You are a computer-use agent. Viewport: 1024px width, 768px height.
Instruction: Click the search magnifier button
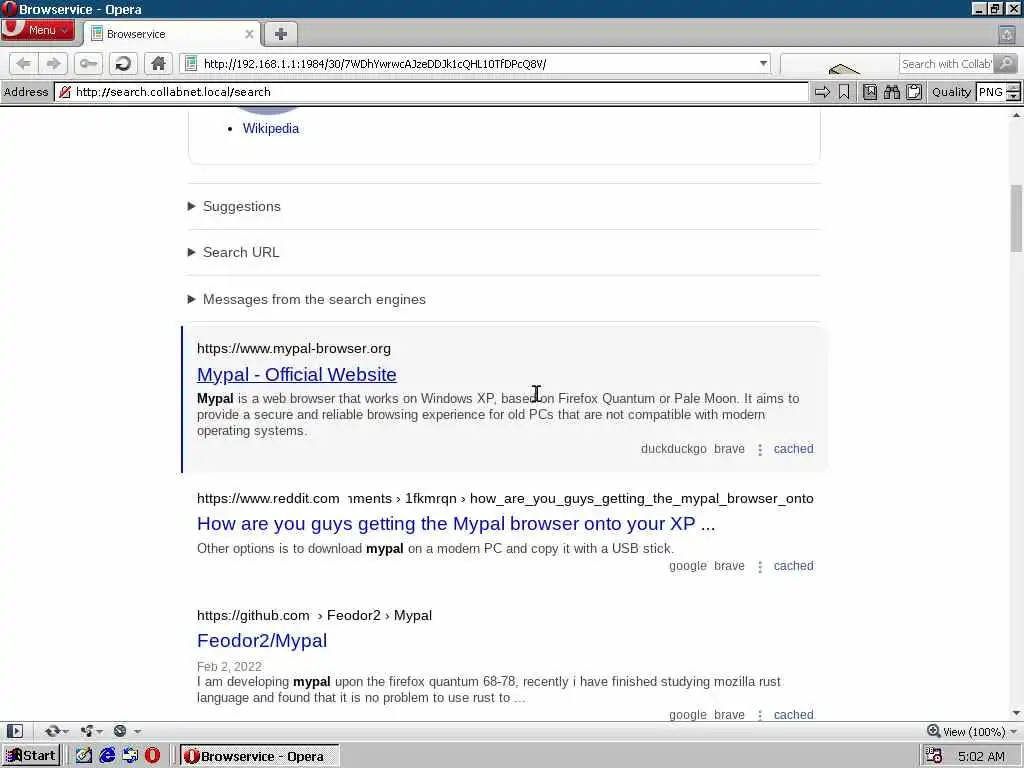coord(1006,63)
